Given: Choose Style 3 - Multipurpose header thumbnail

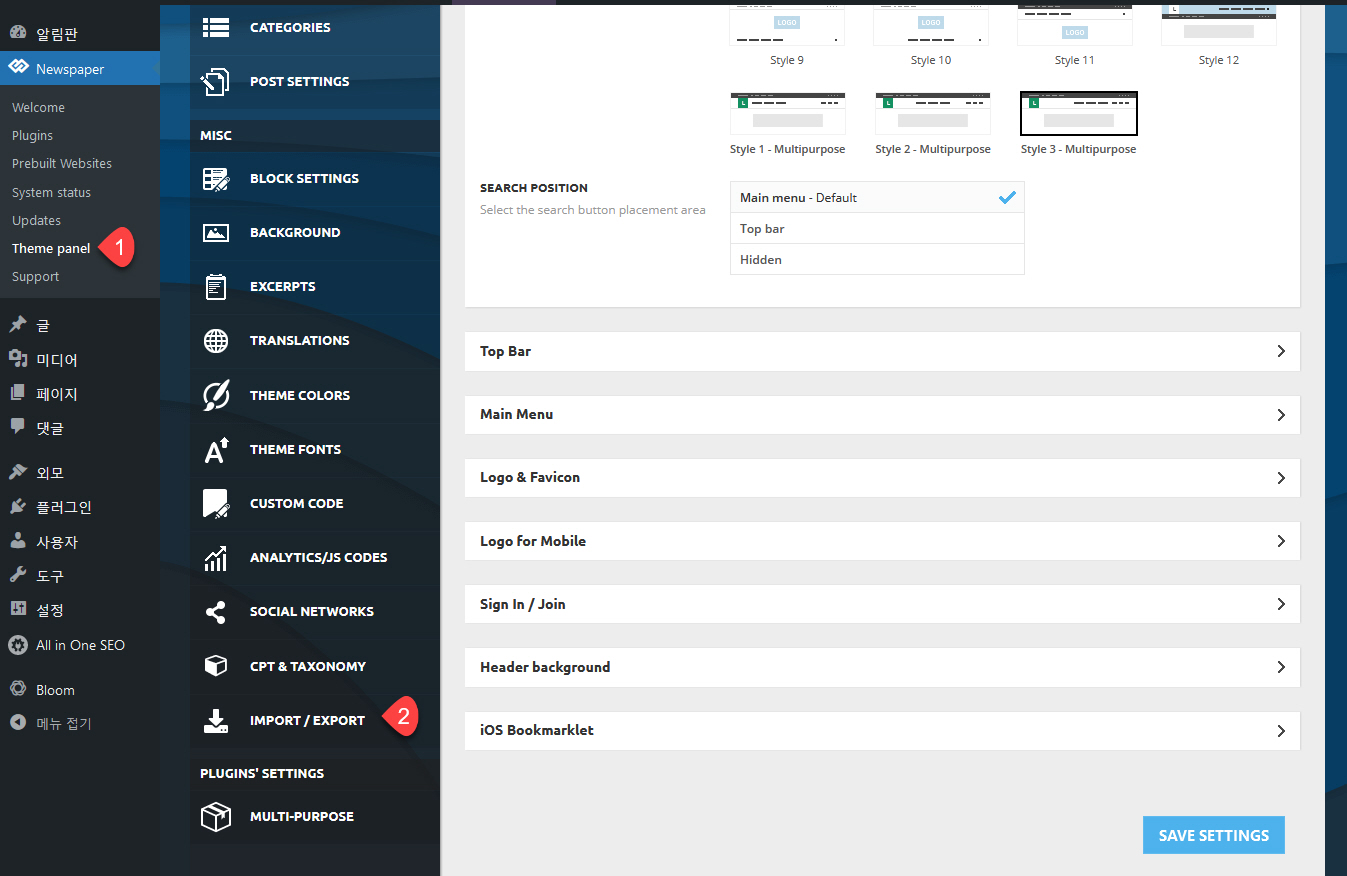Looking at the screenshot, I should 1079,114.
